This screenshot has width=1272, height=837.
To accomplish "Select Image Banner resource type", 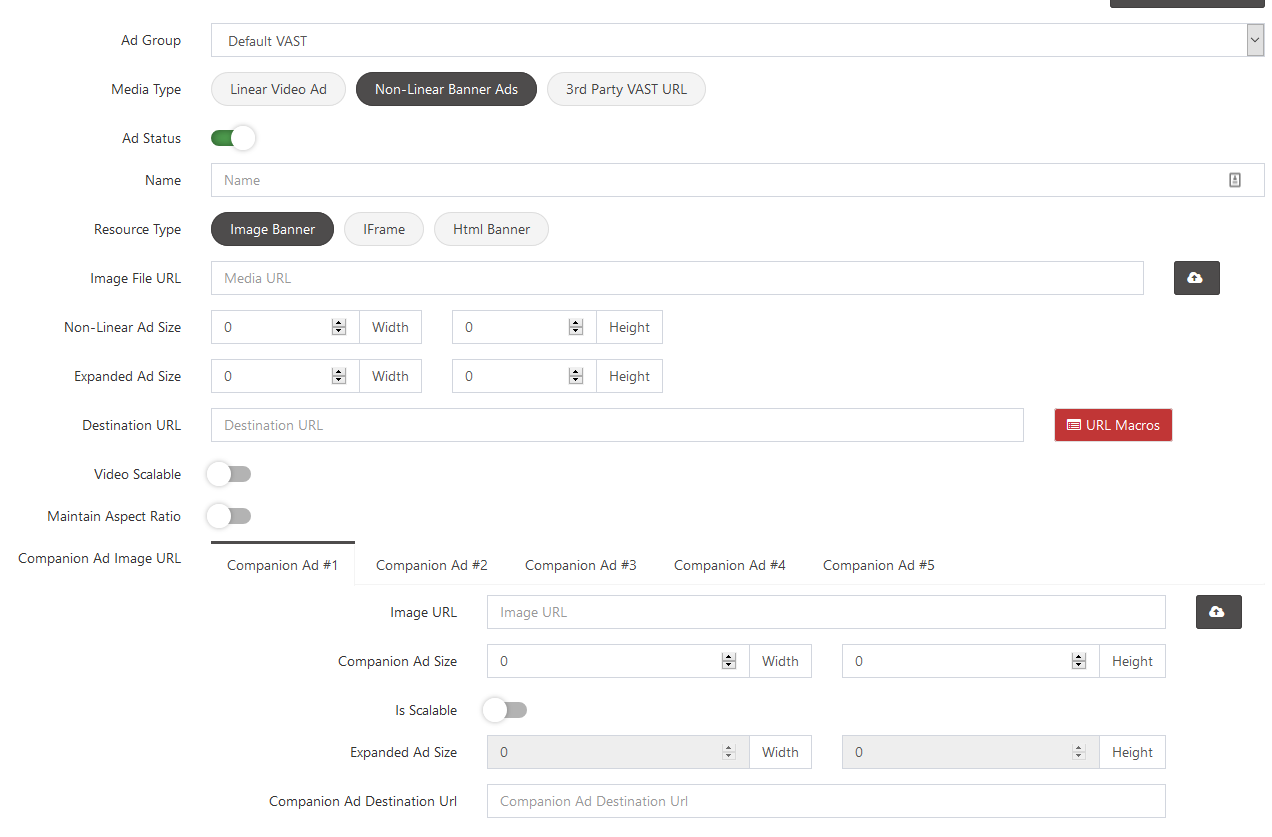I will click(272, 229).
